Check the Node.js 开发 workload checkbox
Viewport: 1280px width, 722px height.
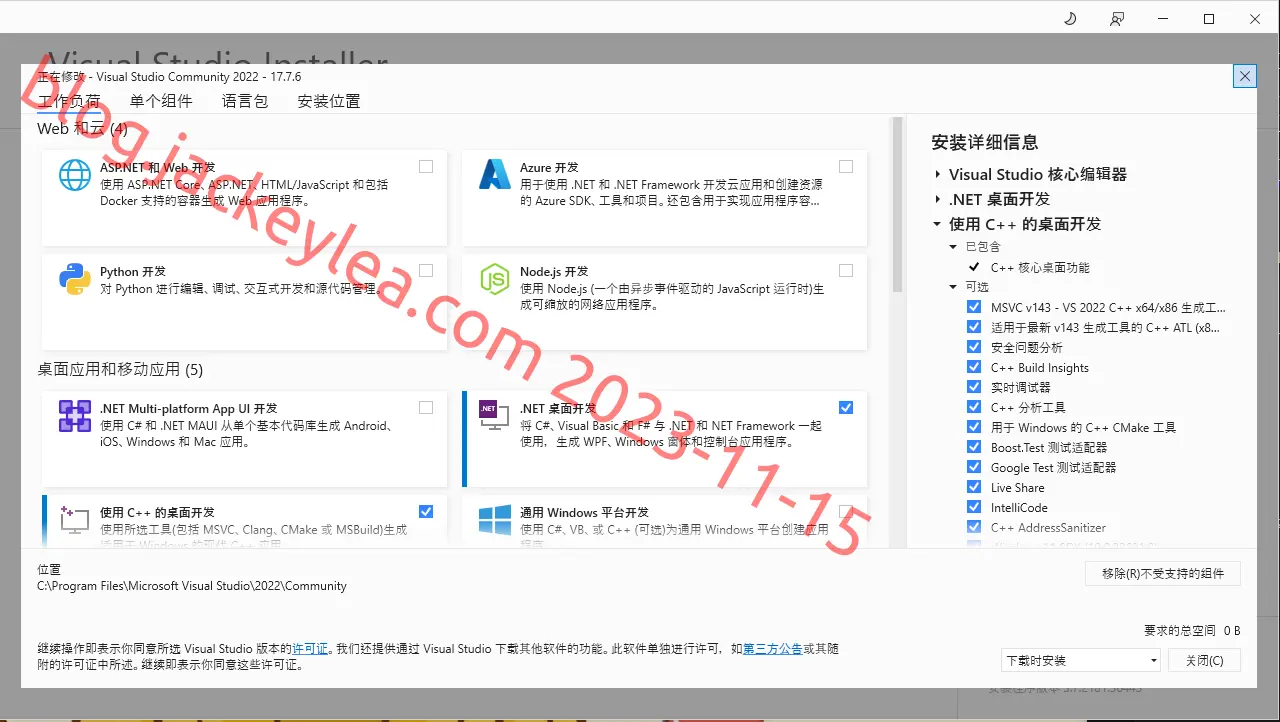[x=846, y=271]
